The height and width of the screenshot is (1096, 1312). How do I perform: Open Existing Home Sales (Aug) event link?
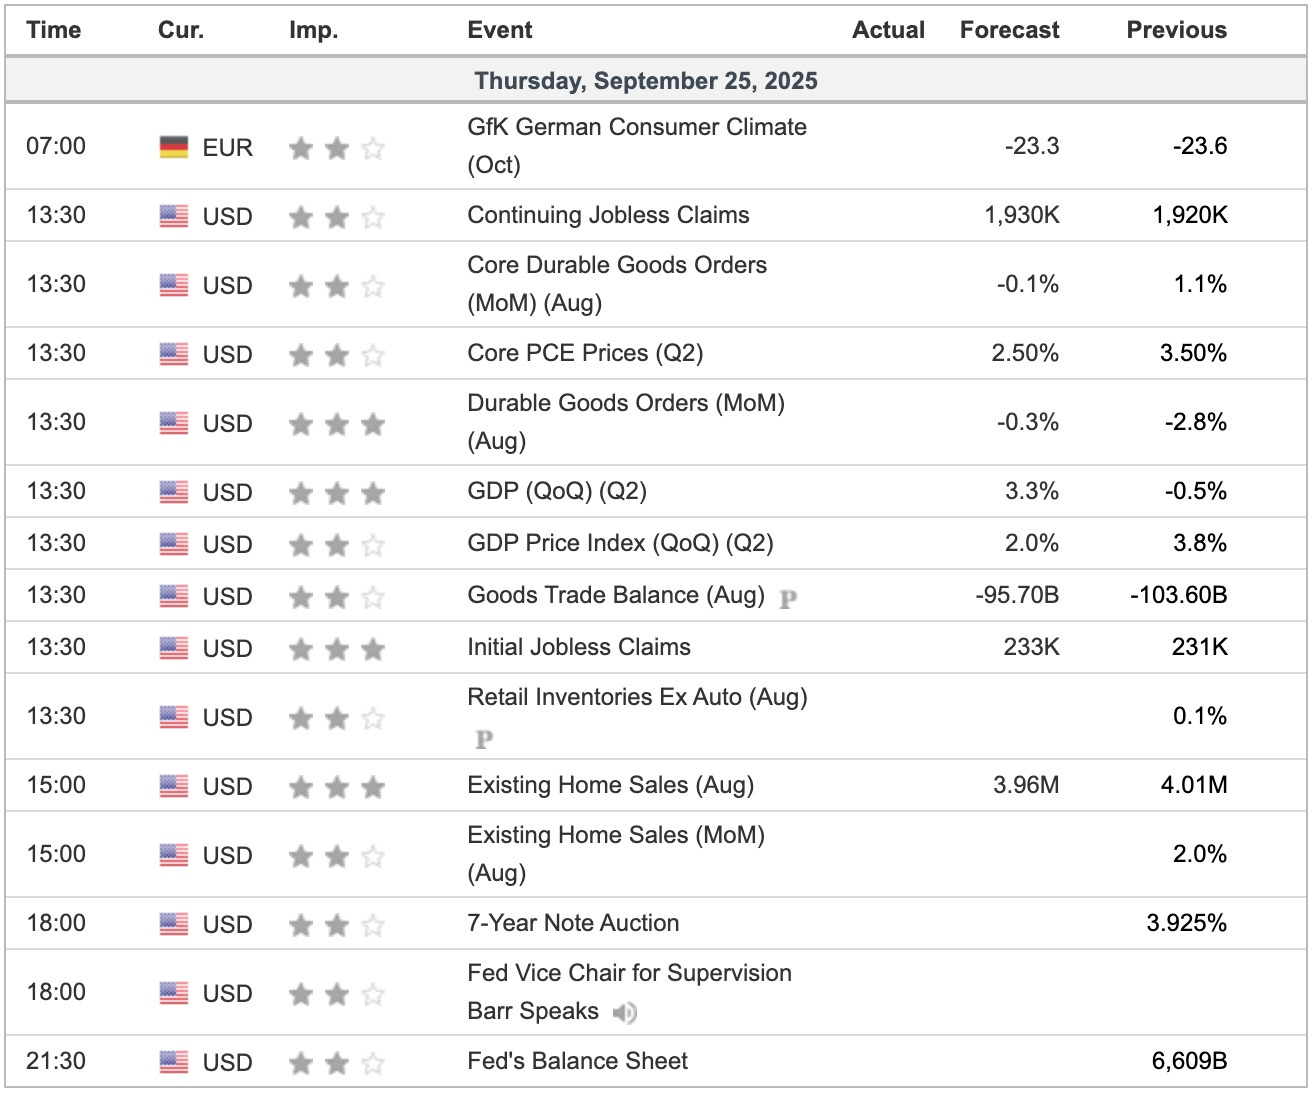[610, 785]
